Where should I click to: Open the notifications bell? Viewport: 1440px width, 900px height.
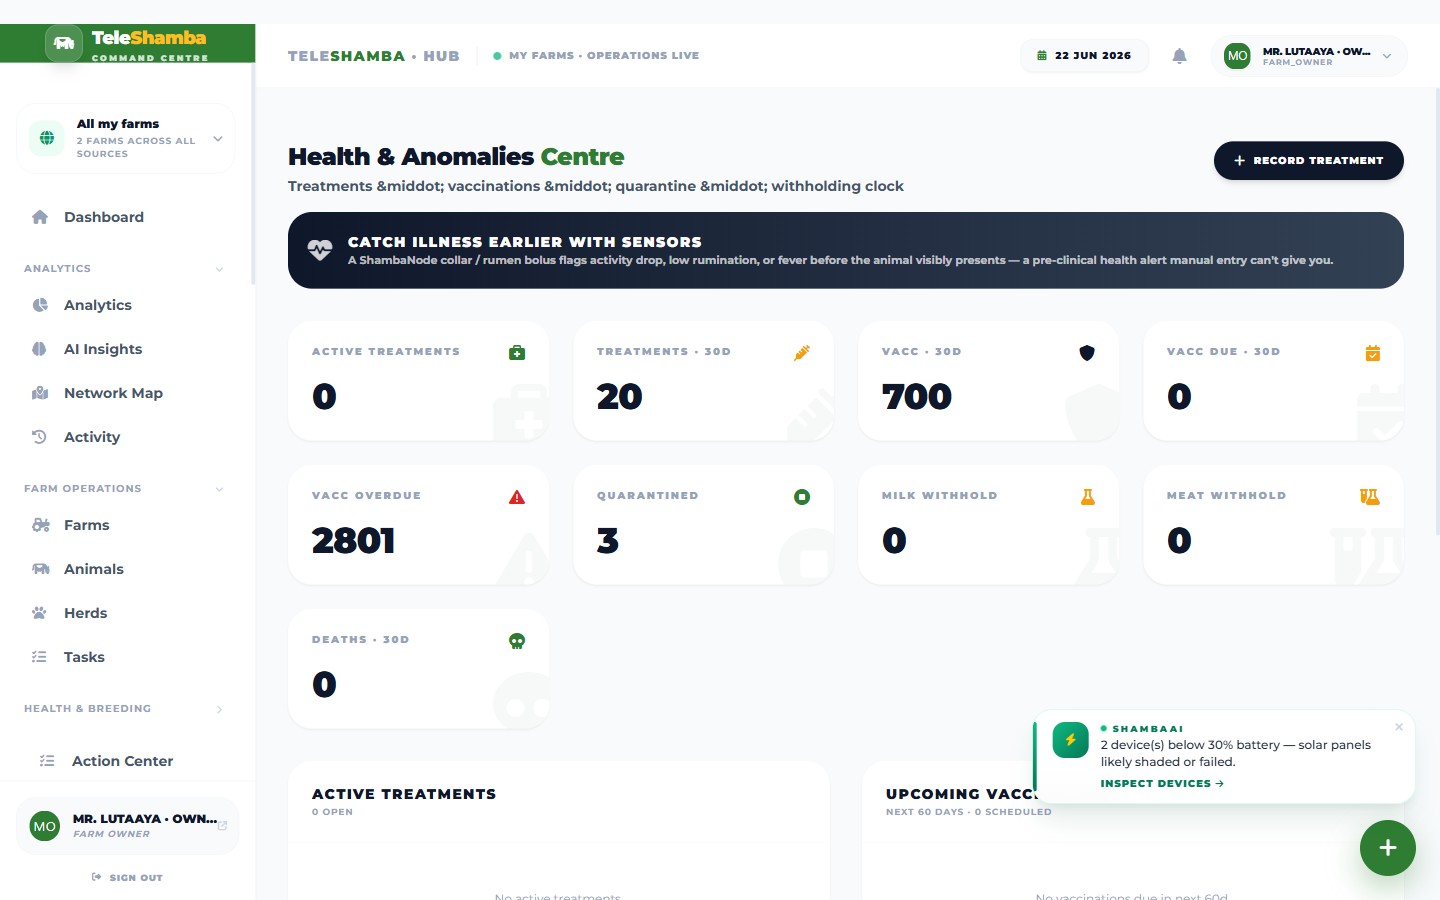pyautogui.click(x=1180, y=56)
